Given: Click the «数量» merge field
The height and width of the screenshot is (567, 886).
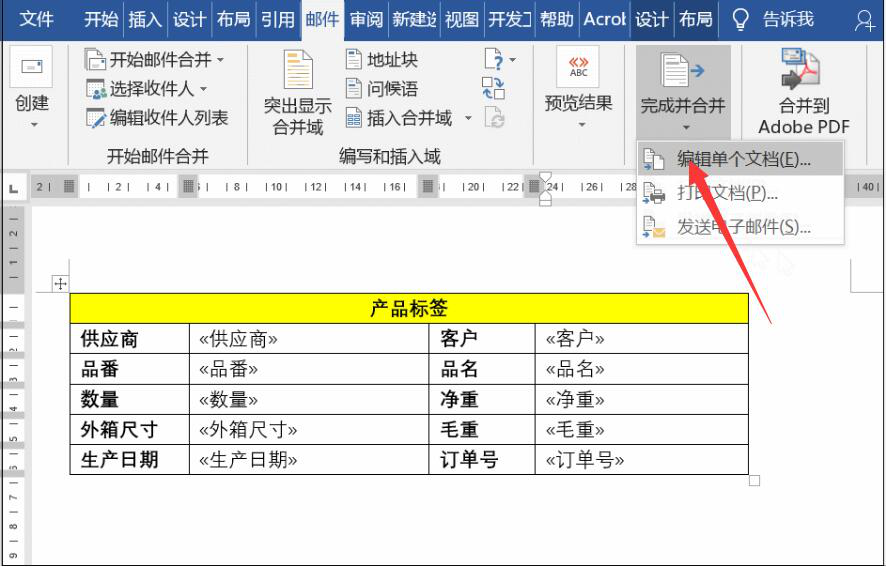Looking at the screenshot, I should click(228, 400).
